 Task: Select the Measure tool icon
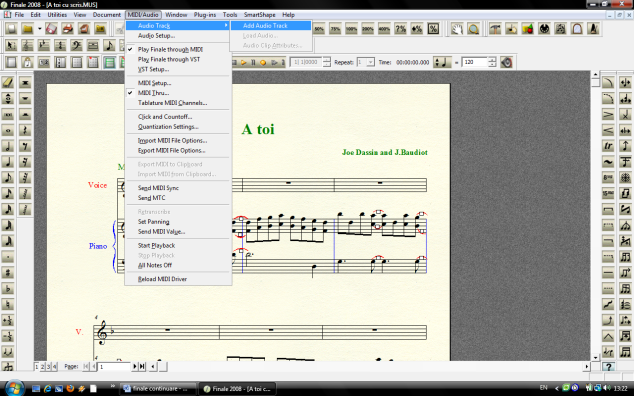click(93, 45)
